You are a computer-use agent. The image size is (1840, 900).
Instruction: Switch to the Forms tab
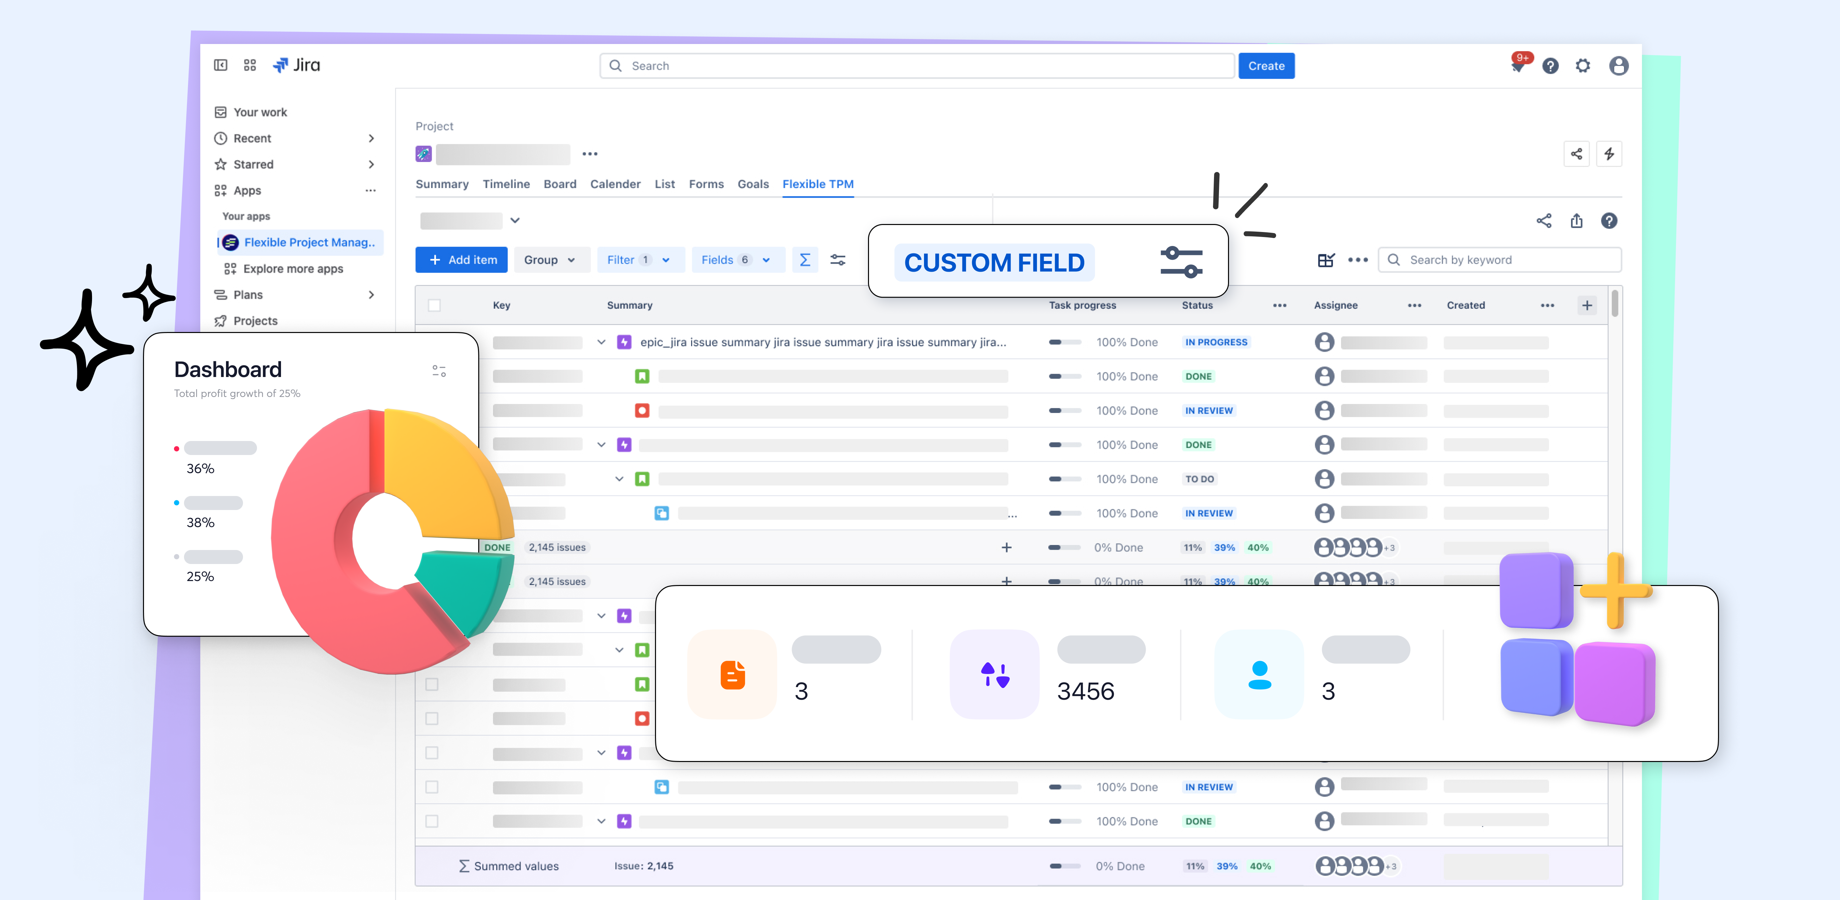pos(706,184)
